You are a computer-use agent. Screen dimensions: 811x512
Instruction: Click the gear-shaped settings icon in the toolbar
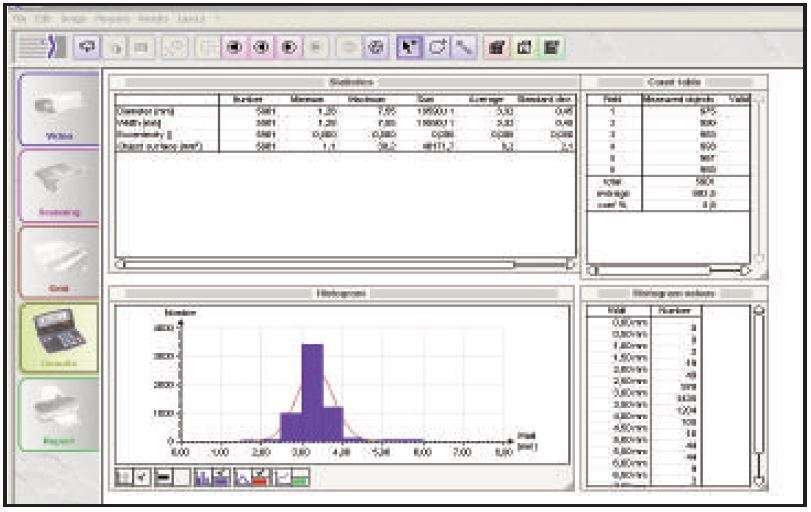tap(378, 46)
